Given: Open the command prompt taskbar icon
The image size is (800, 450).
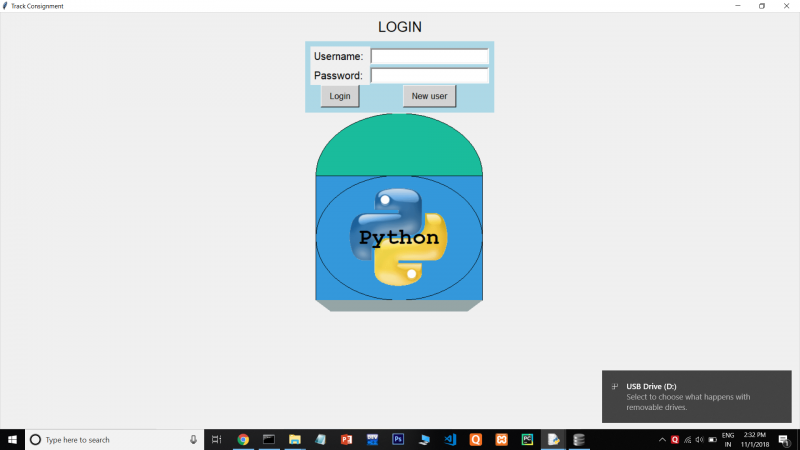Looking at the screenshot, I should (269, 439).
